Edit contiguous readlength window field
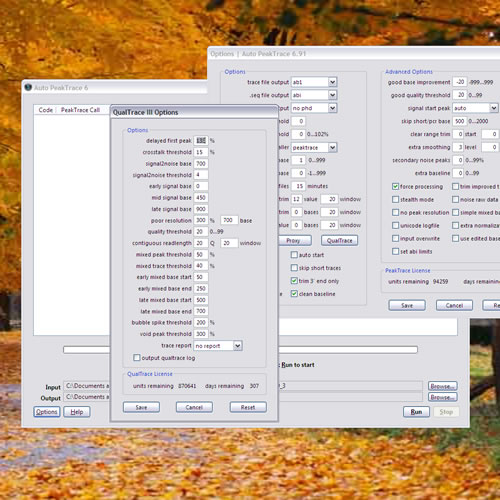The height and width of the screenshot is (500, 500). coord(229,243)
